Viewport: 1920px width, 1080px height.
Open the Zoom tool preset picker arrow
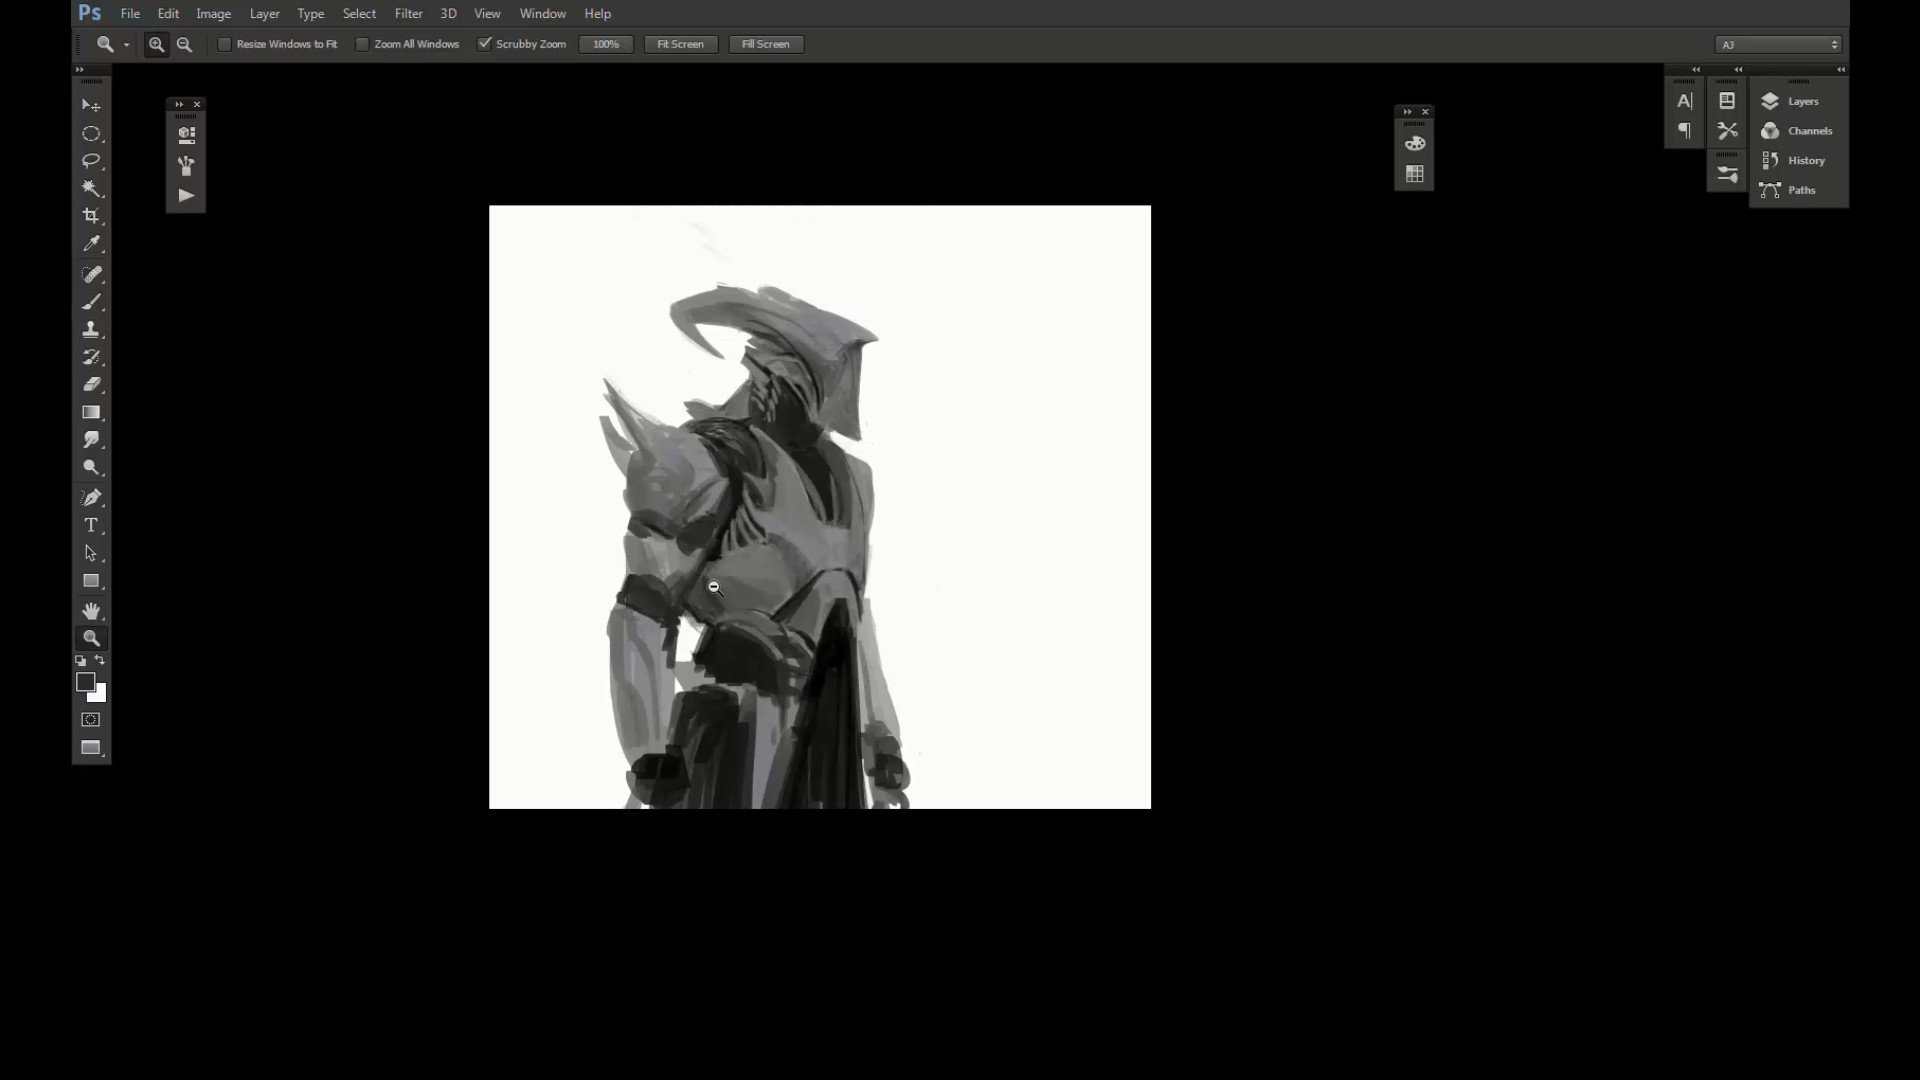[x=126, y=45]
